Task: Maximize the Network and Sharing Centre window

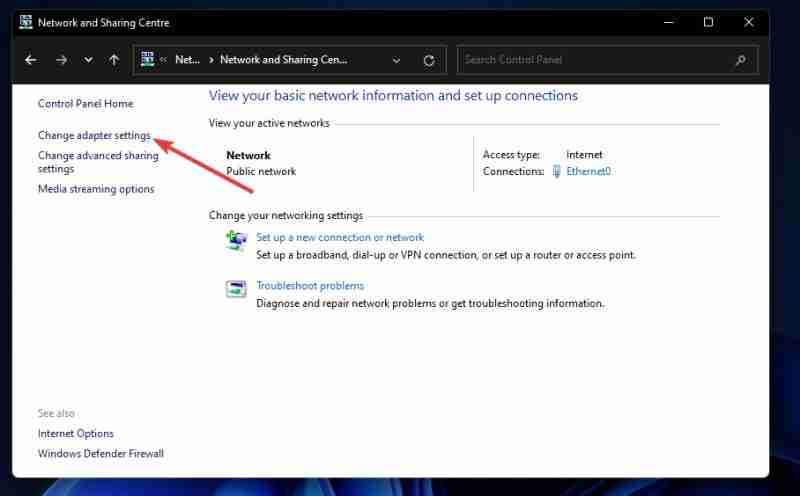Action: [x=708, y=22]
